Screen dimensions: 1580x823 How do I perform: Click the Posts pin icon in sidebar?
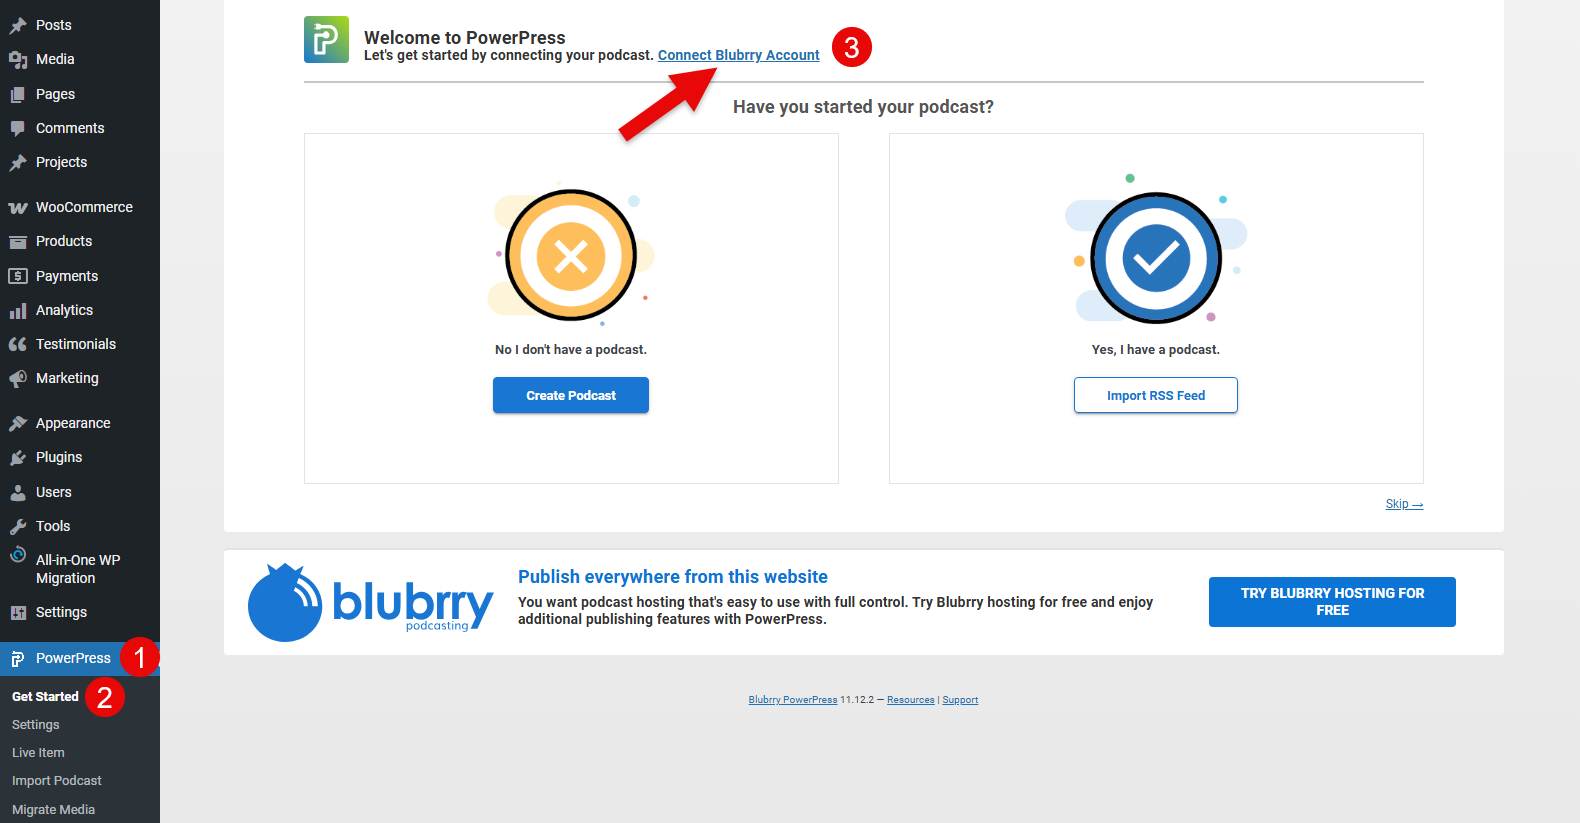(x=18, y=25)
